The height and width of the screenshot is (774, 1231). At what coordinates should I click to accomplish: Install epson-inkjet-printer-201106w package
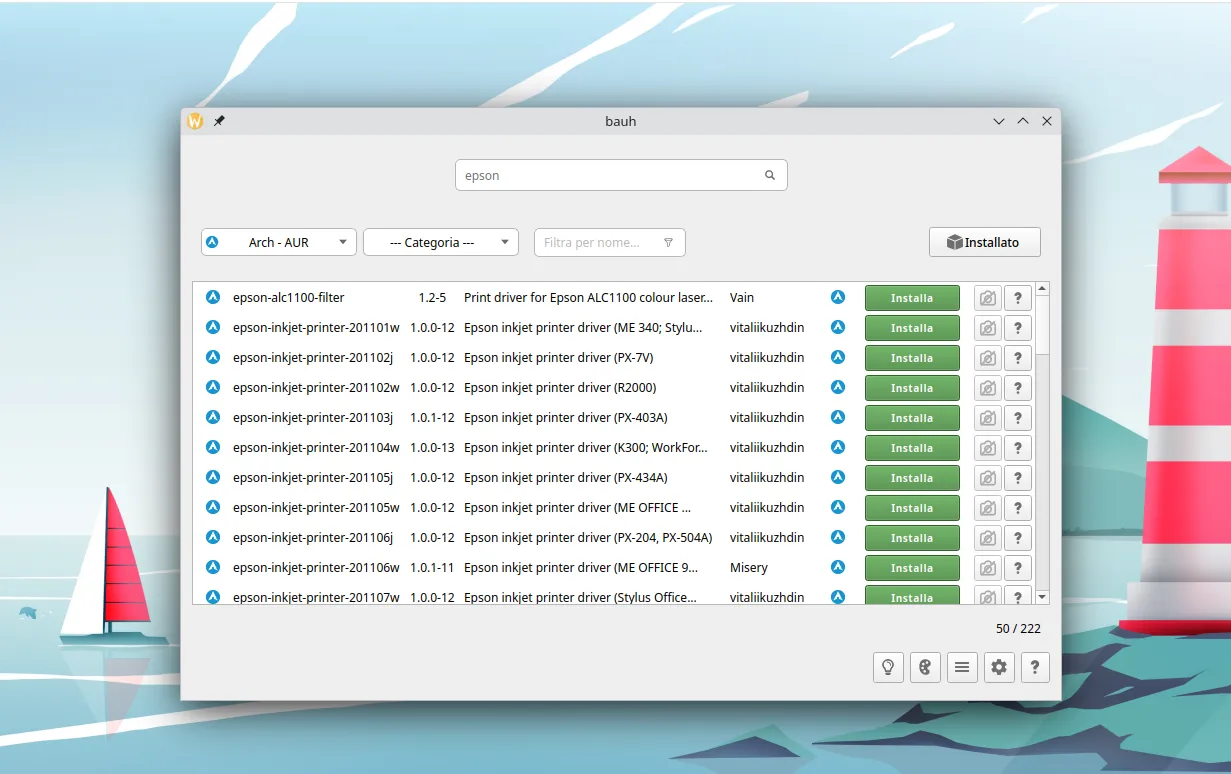click(911, 568)
